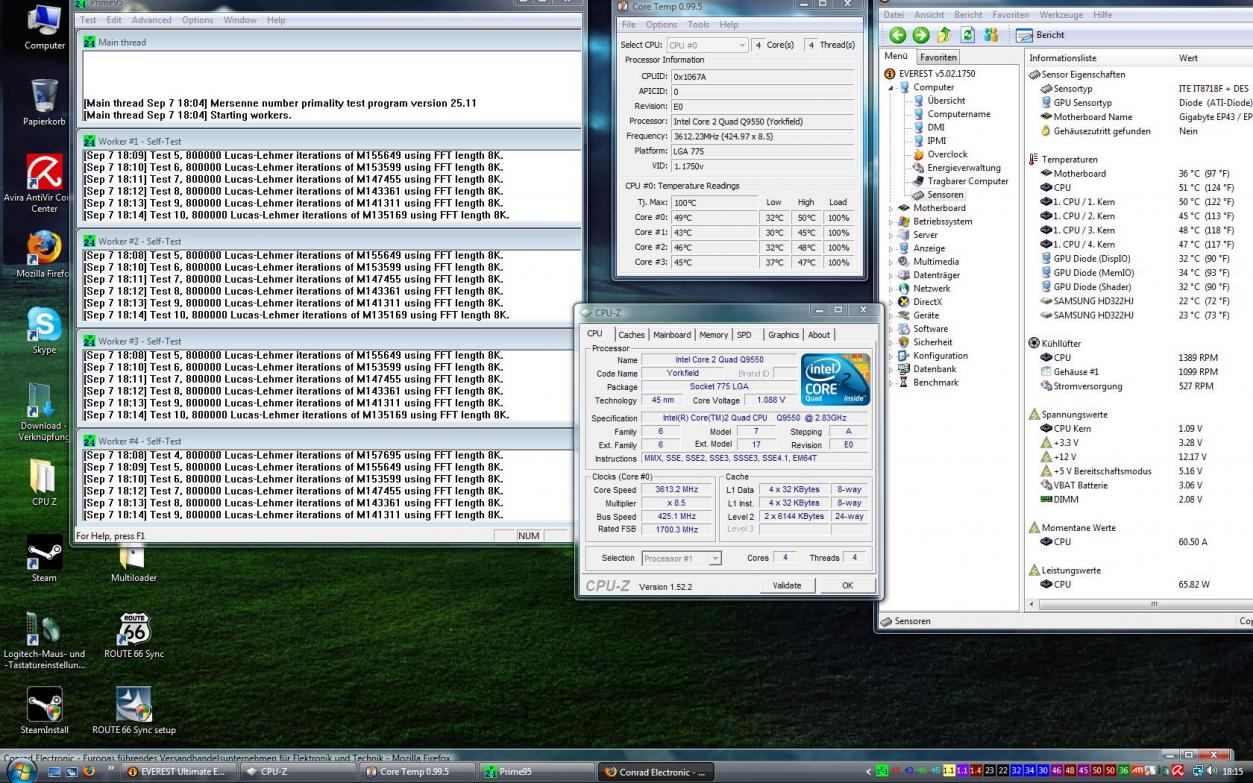Open Test menu in Prime95

coord(88,20)
